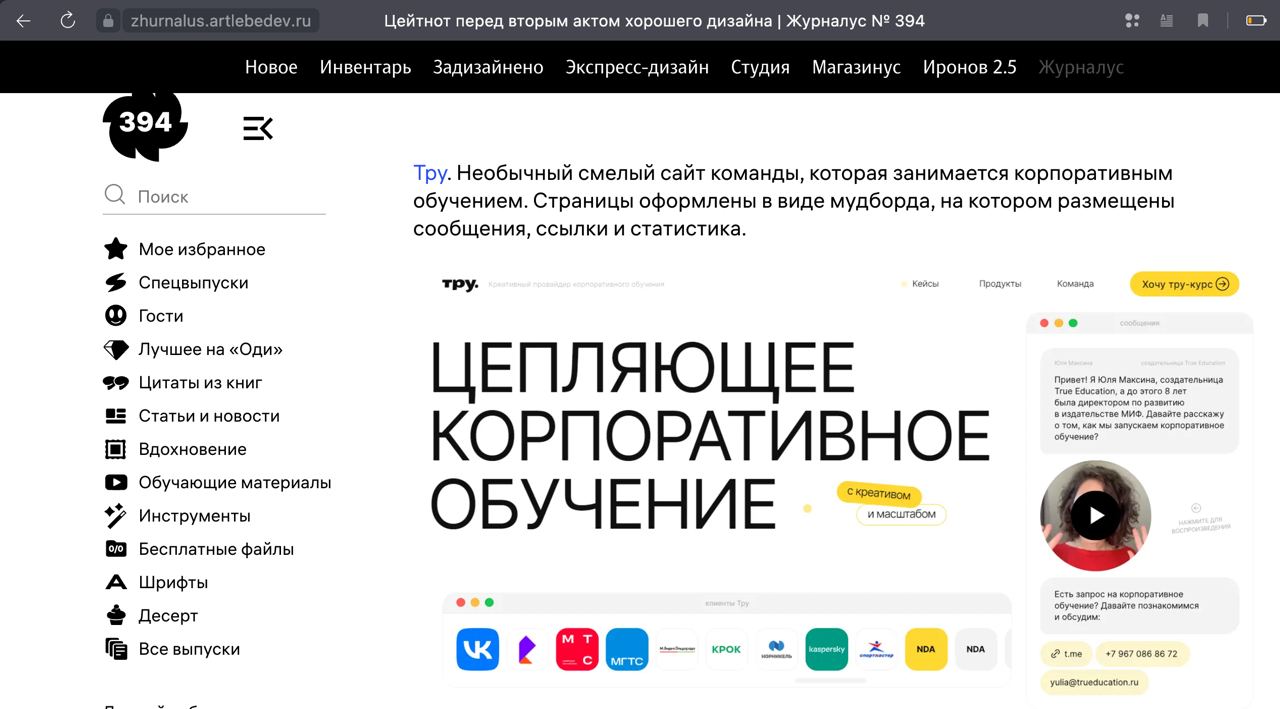1280x709 pixels.
Task: Click the frame icon beside Вдохновение
Action: pos(116,449)
